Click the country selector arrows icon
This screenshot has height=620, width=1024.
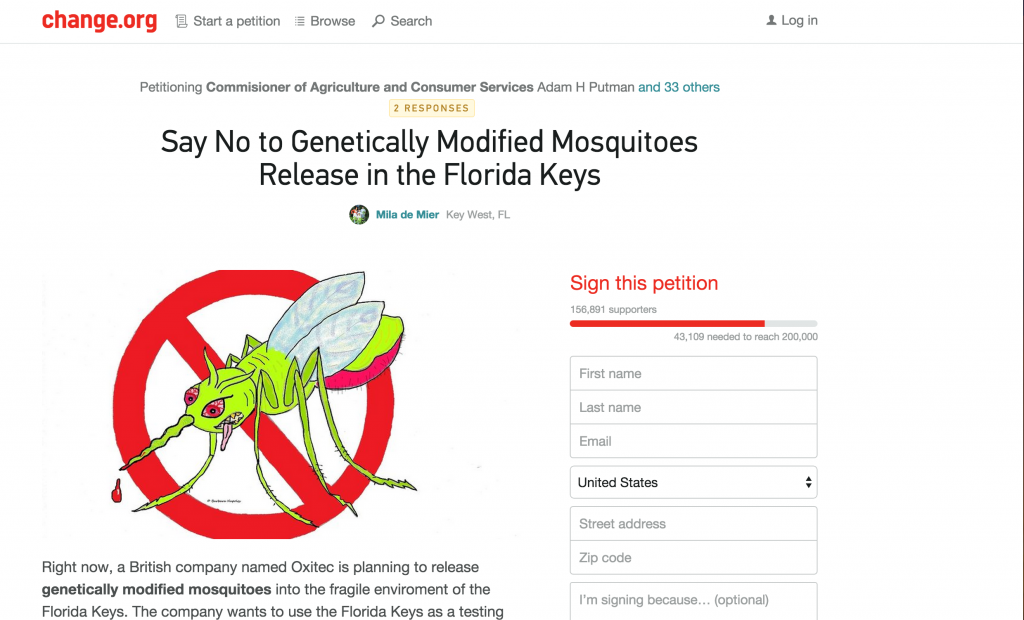(x=808, y=482)
